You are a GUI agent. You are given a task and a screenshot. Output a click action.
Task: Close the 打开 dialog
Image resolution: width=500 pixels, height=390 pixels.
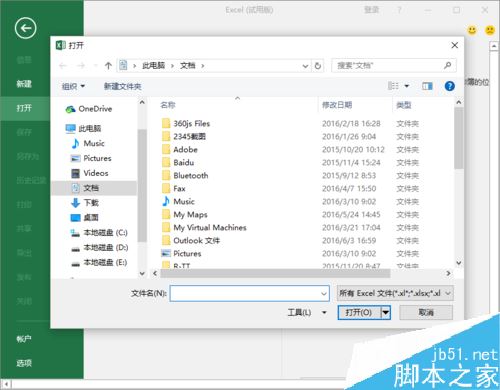455,45
